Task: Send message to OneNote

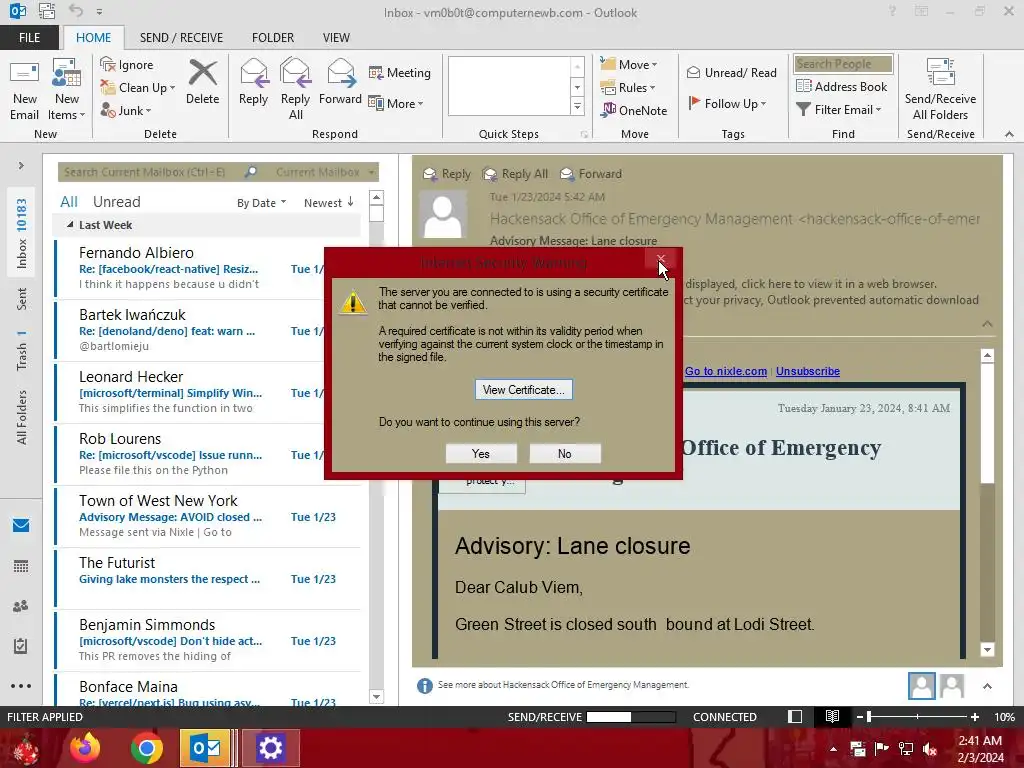Action: coord(634,110)
